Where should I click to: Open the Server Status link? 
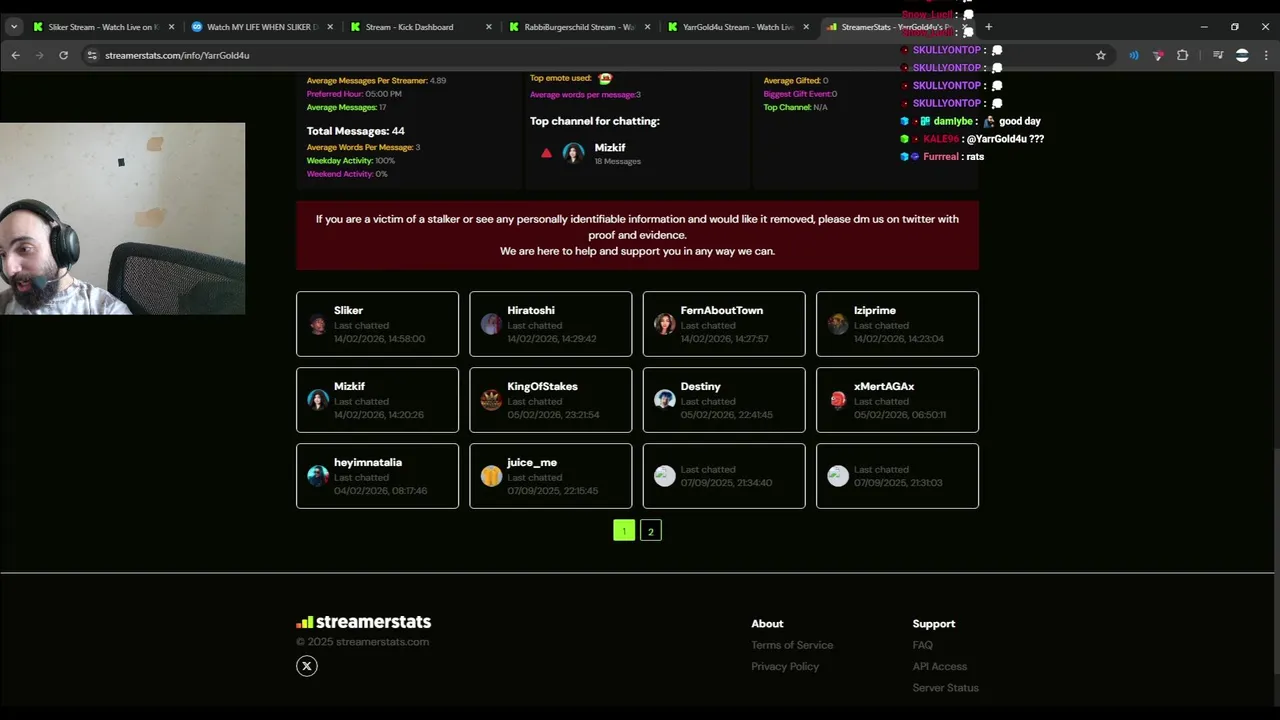click(945, 688)
